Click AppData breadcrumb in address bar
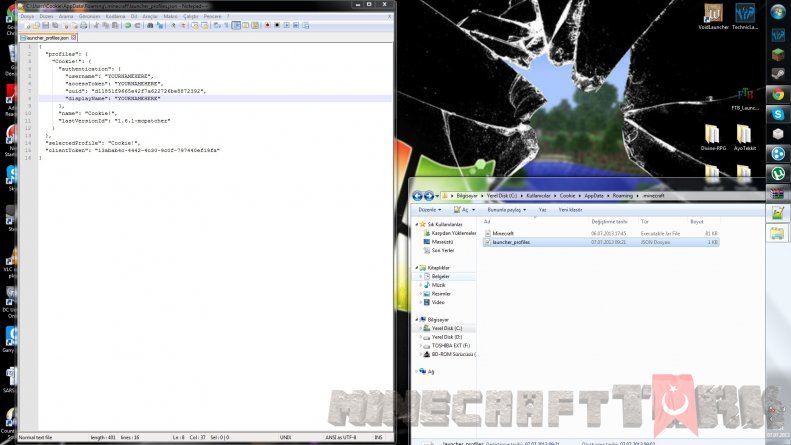This screenshot has width=791, height=445. click(x=594, y=196)
